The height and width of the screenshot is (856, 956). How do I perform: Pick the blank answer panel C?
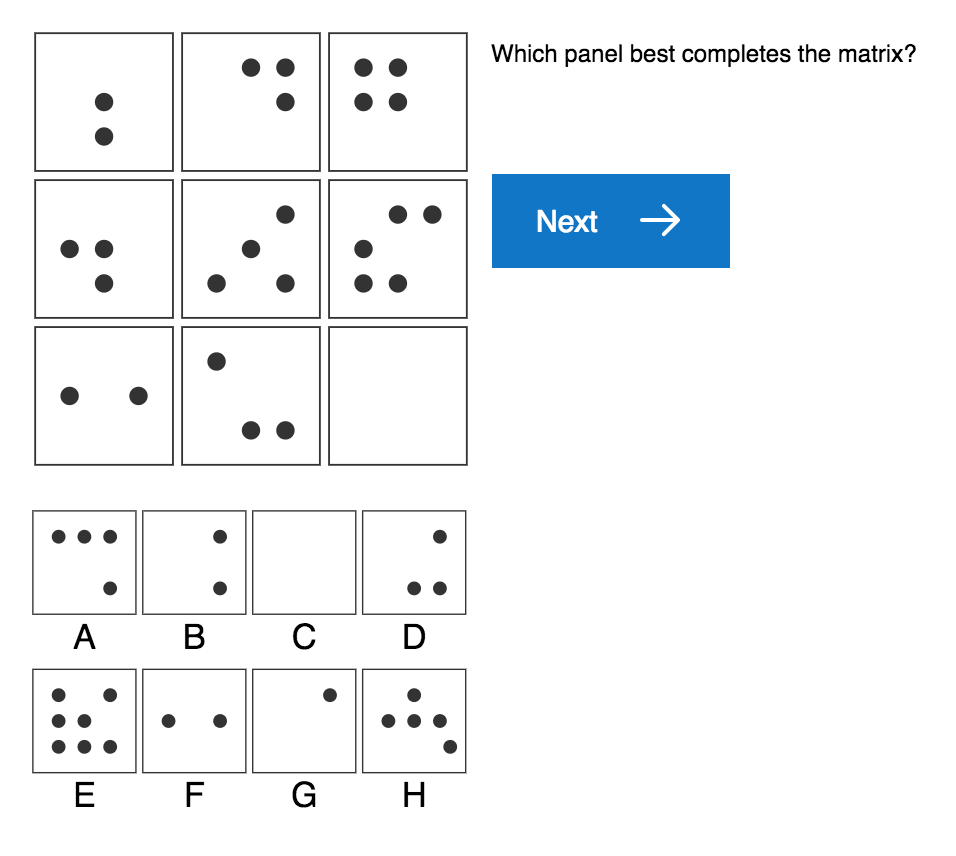tap(304, 562)
